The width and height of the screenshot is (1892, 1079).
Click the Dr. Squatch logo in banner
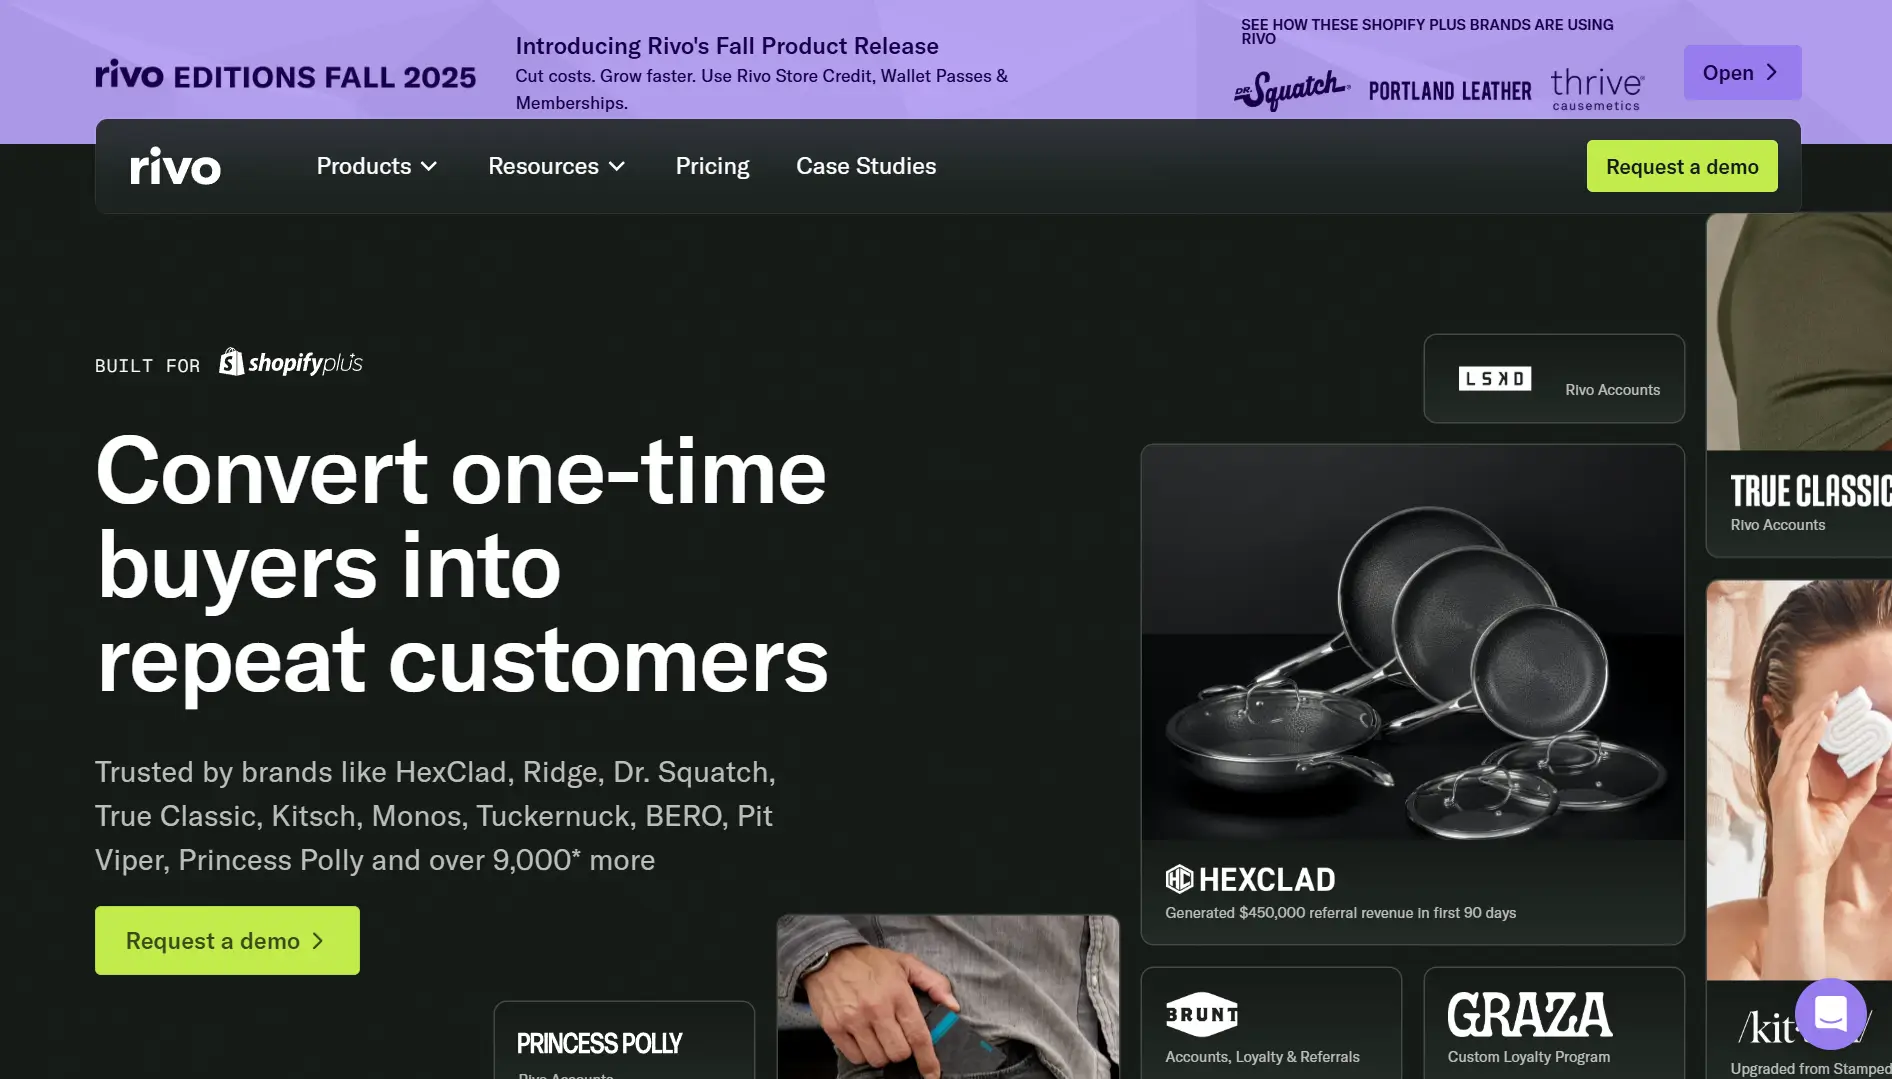click(1292, 90)
